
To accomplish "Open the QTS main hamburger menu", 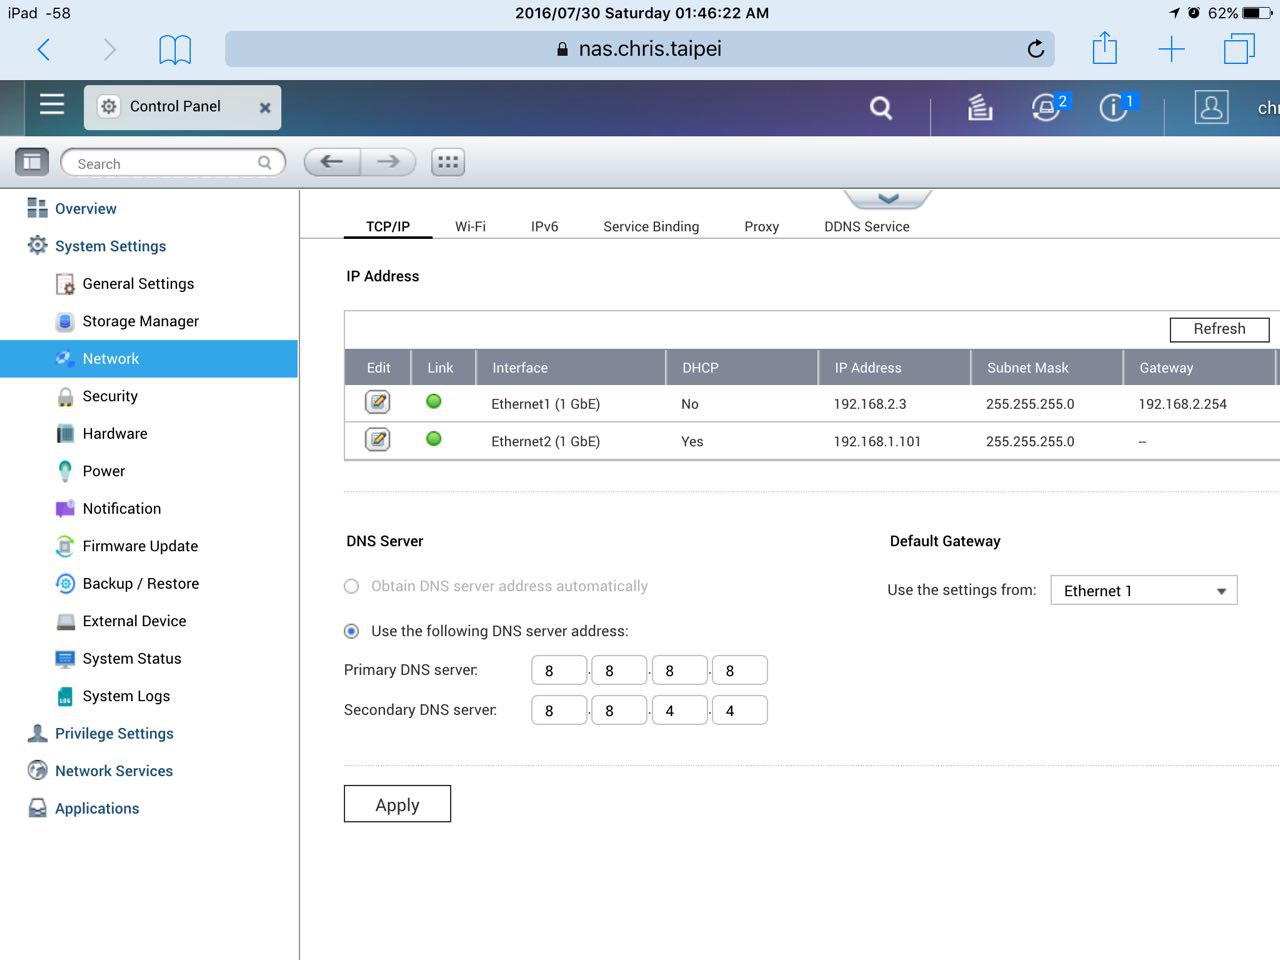I will tap(52, 105).
